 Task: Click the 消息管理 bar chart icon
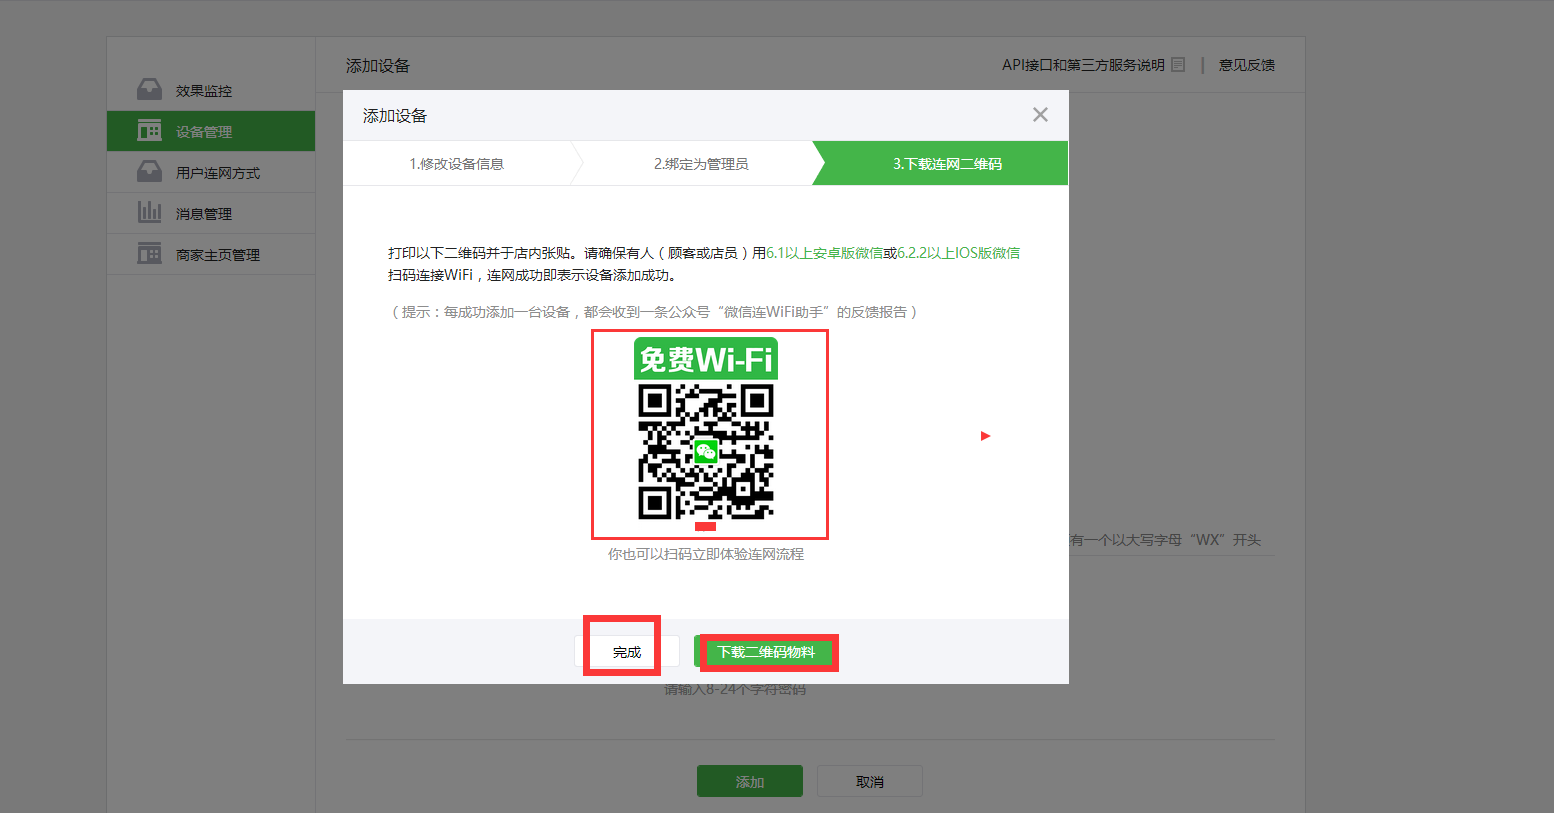[149, 212]
